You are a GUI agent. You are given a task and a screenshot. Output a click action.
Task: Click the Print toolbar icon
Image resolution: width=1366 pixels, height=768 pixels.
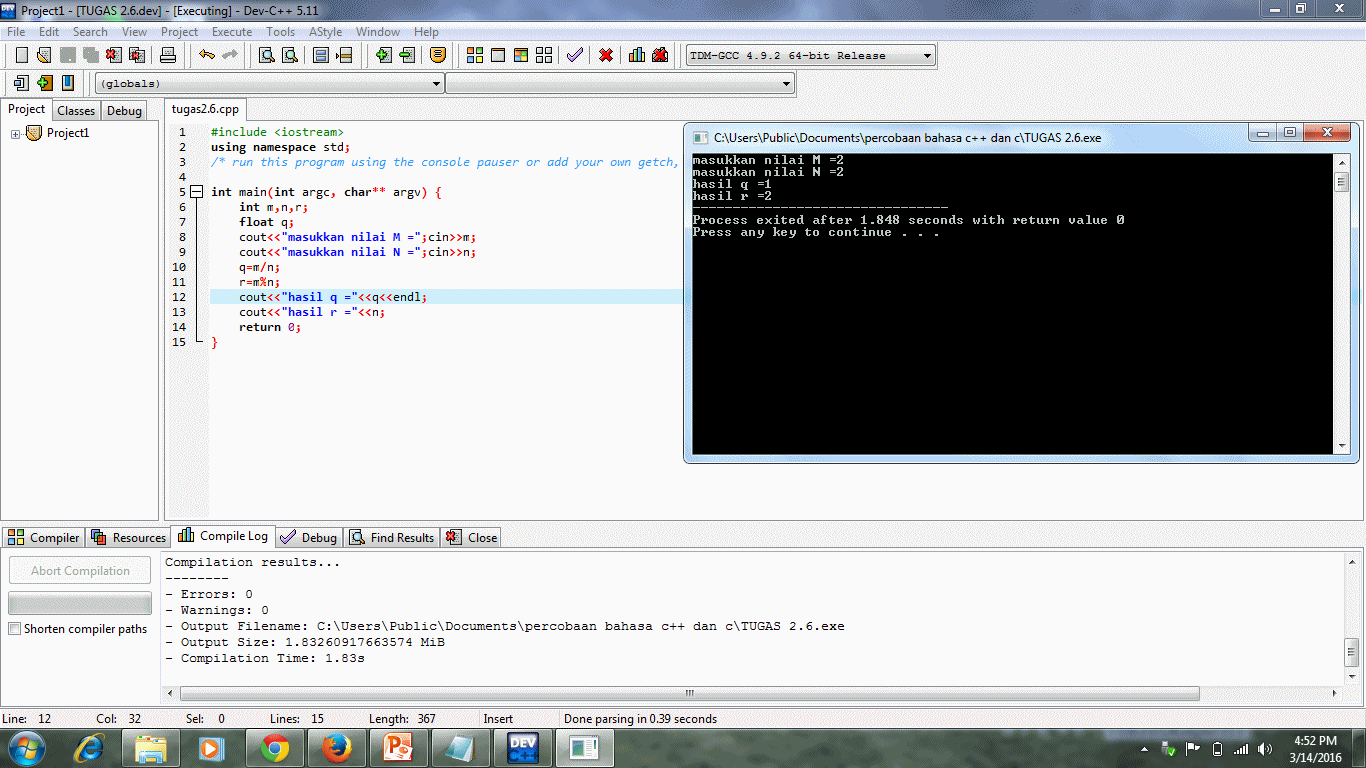pyautogui.click(x=168, y=55)
